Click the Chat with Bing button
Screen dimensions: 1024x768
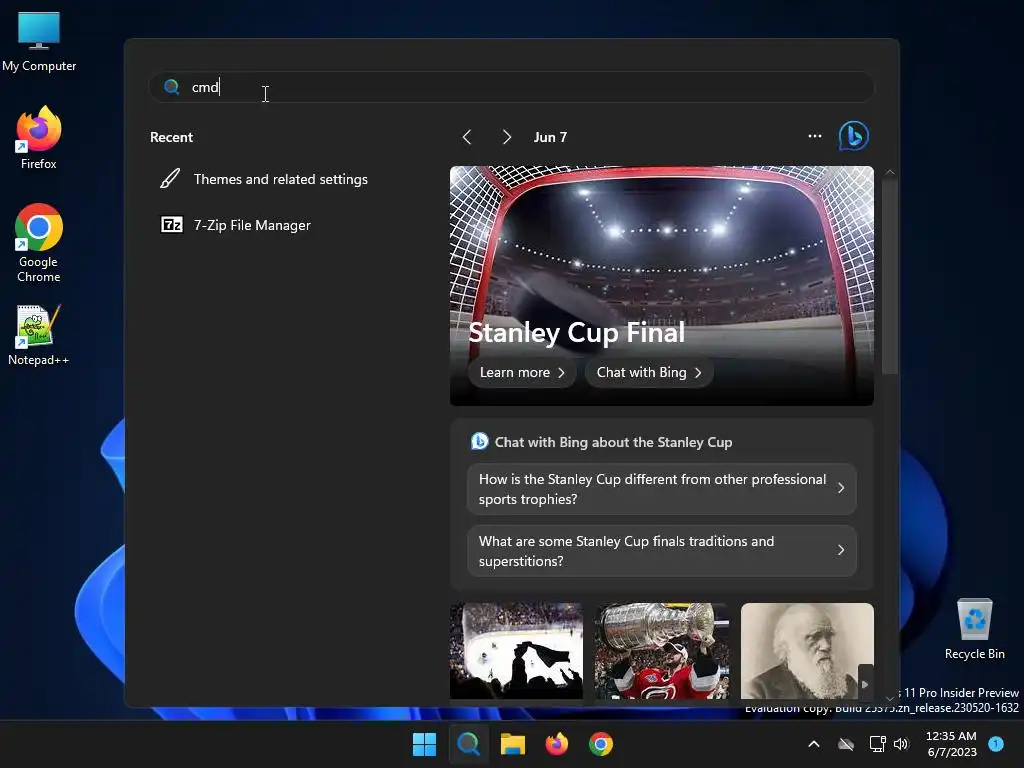point(648,372)
